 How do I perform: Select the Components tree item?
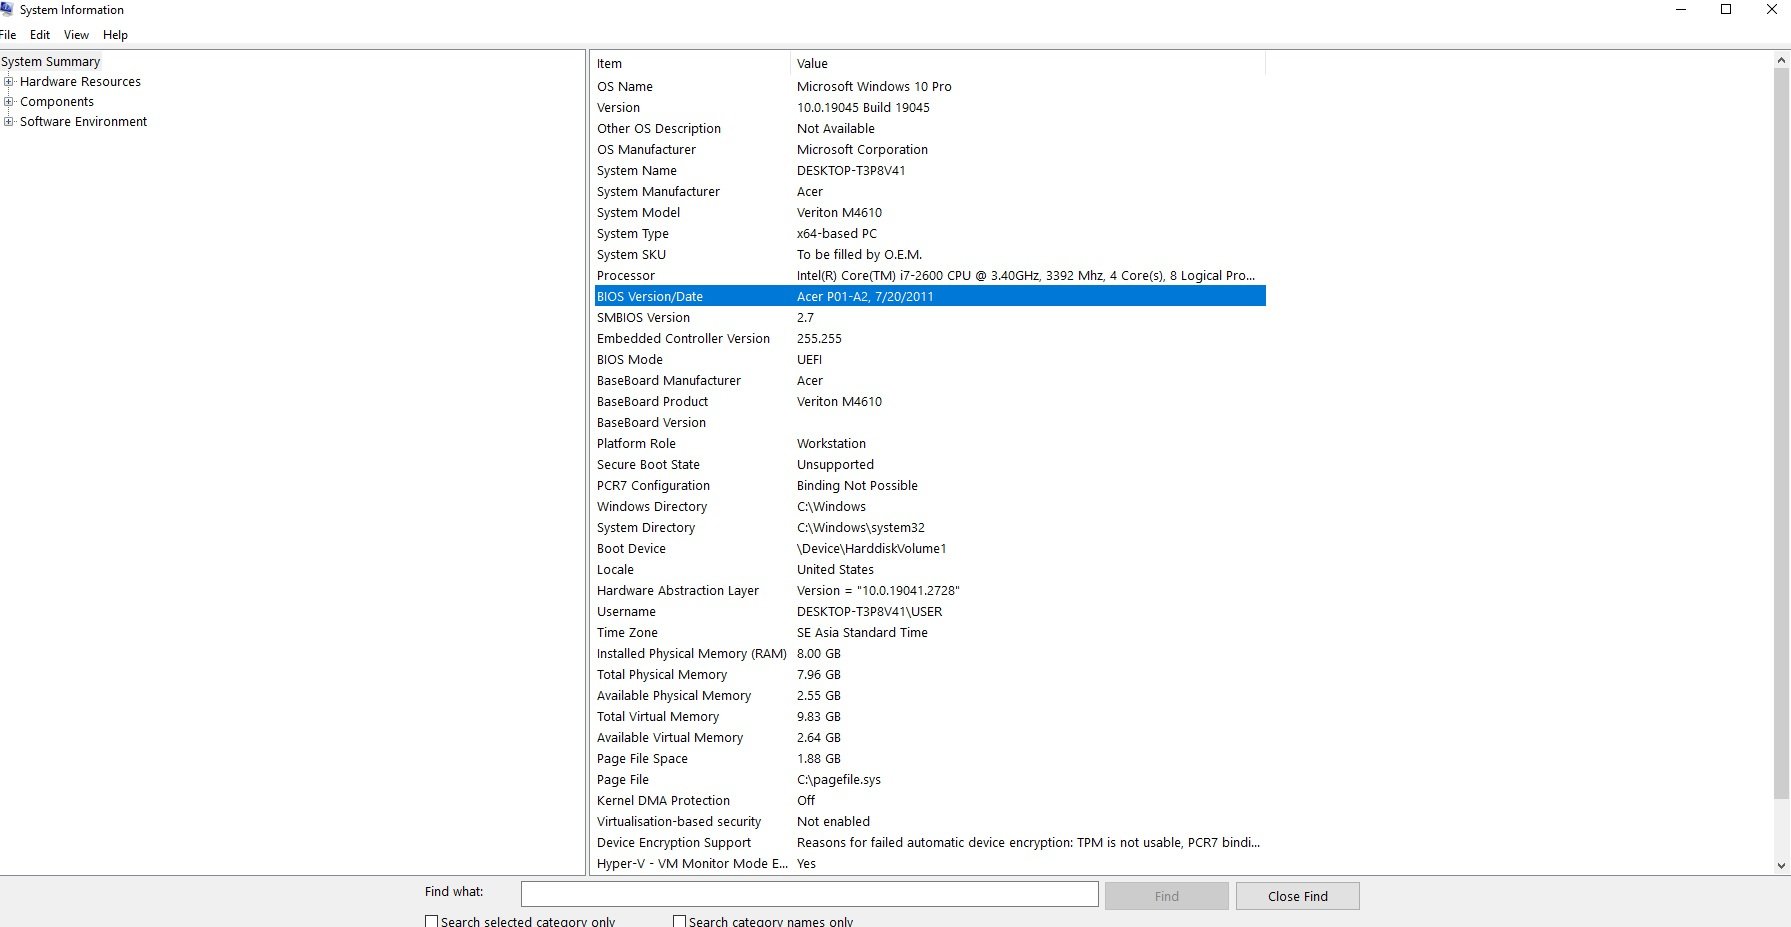pyautogui.click(x=57, y=102)
